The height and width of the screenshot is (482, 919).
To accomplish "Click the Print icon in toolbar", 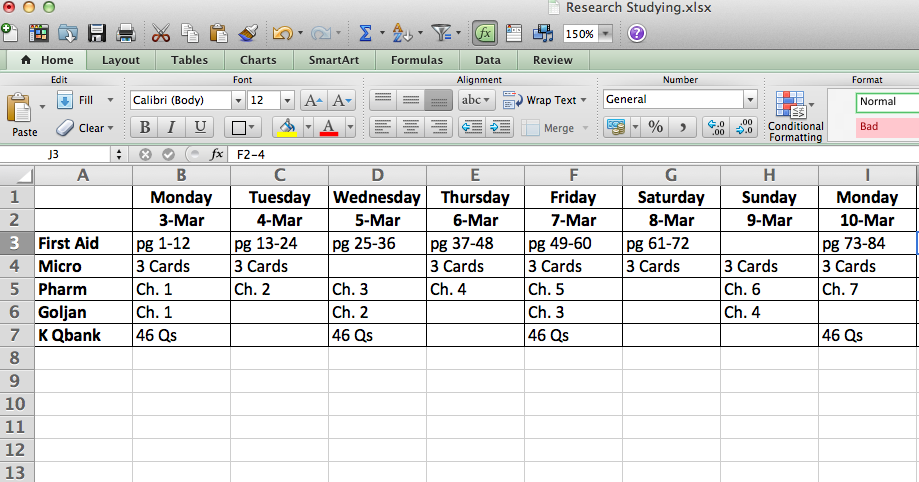I will coord(126,33).
